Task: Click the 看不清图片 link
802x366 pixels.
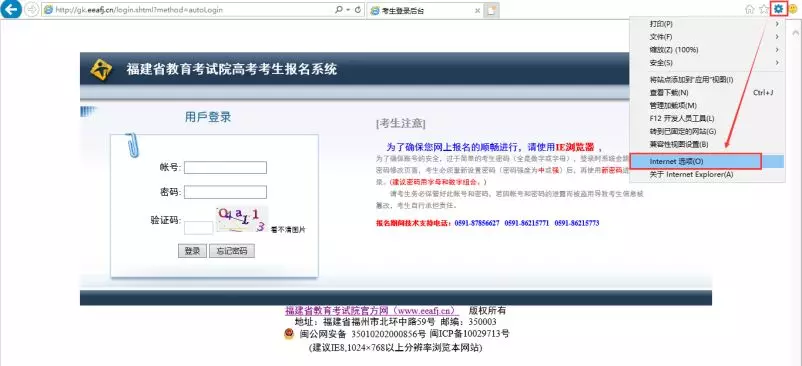Action: (x=288, y=230)
